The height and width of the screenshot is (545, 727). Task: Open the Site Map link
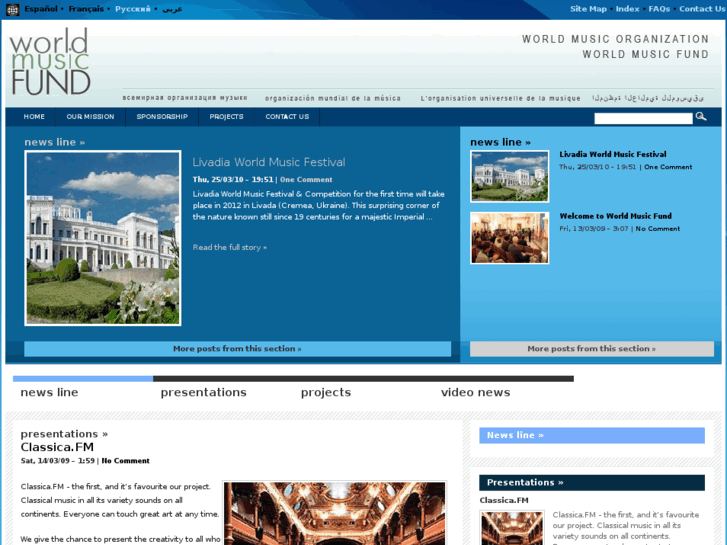coord(588,9)
